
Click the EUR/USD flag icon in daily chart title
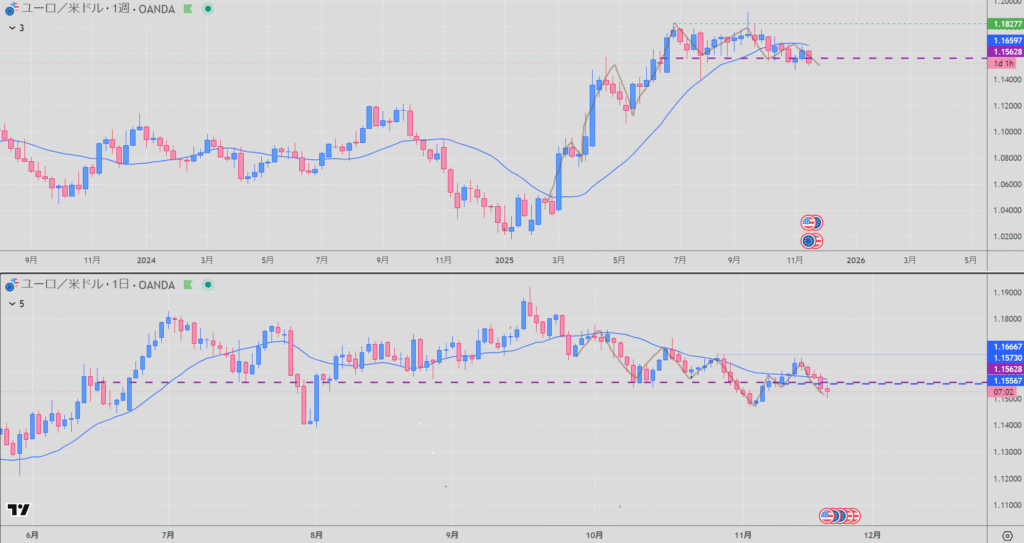[11, 285]
